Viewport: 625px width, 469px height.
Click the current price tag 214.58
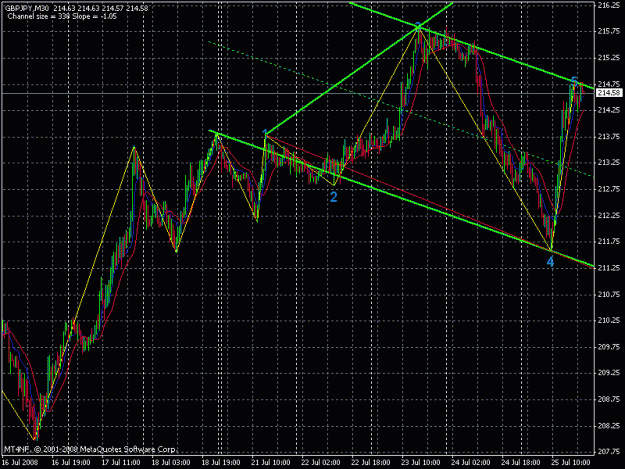point(609,93)
